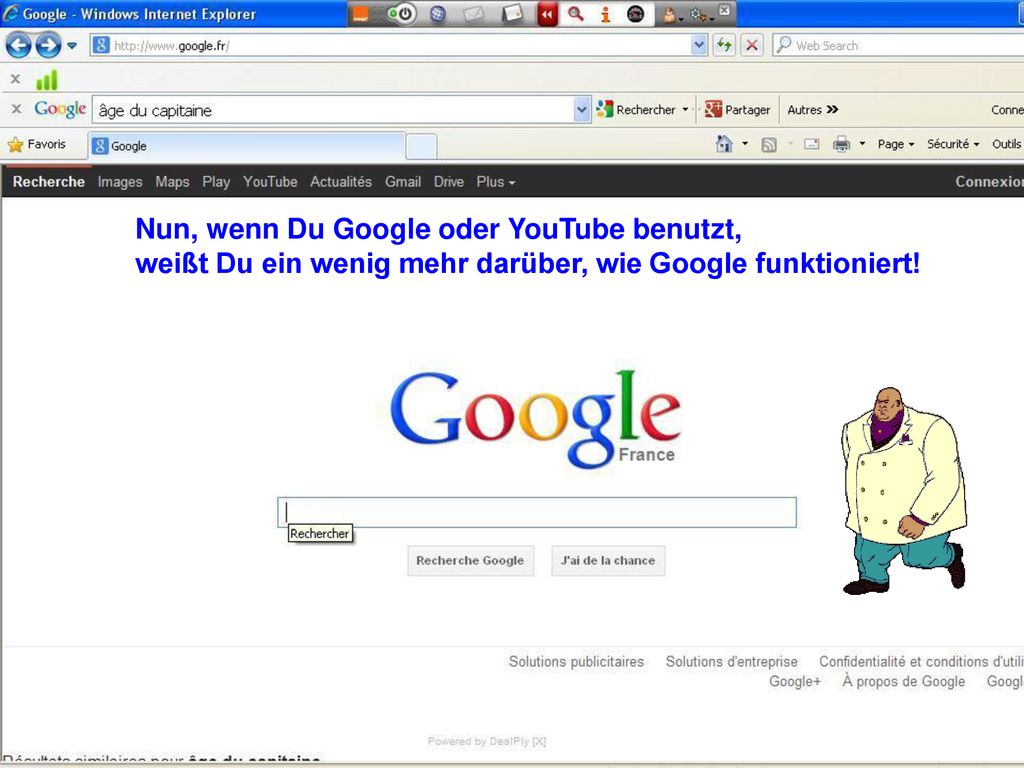Open the Favoris star button
The image size is (1024, 768).
(37, 144)
